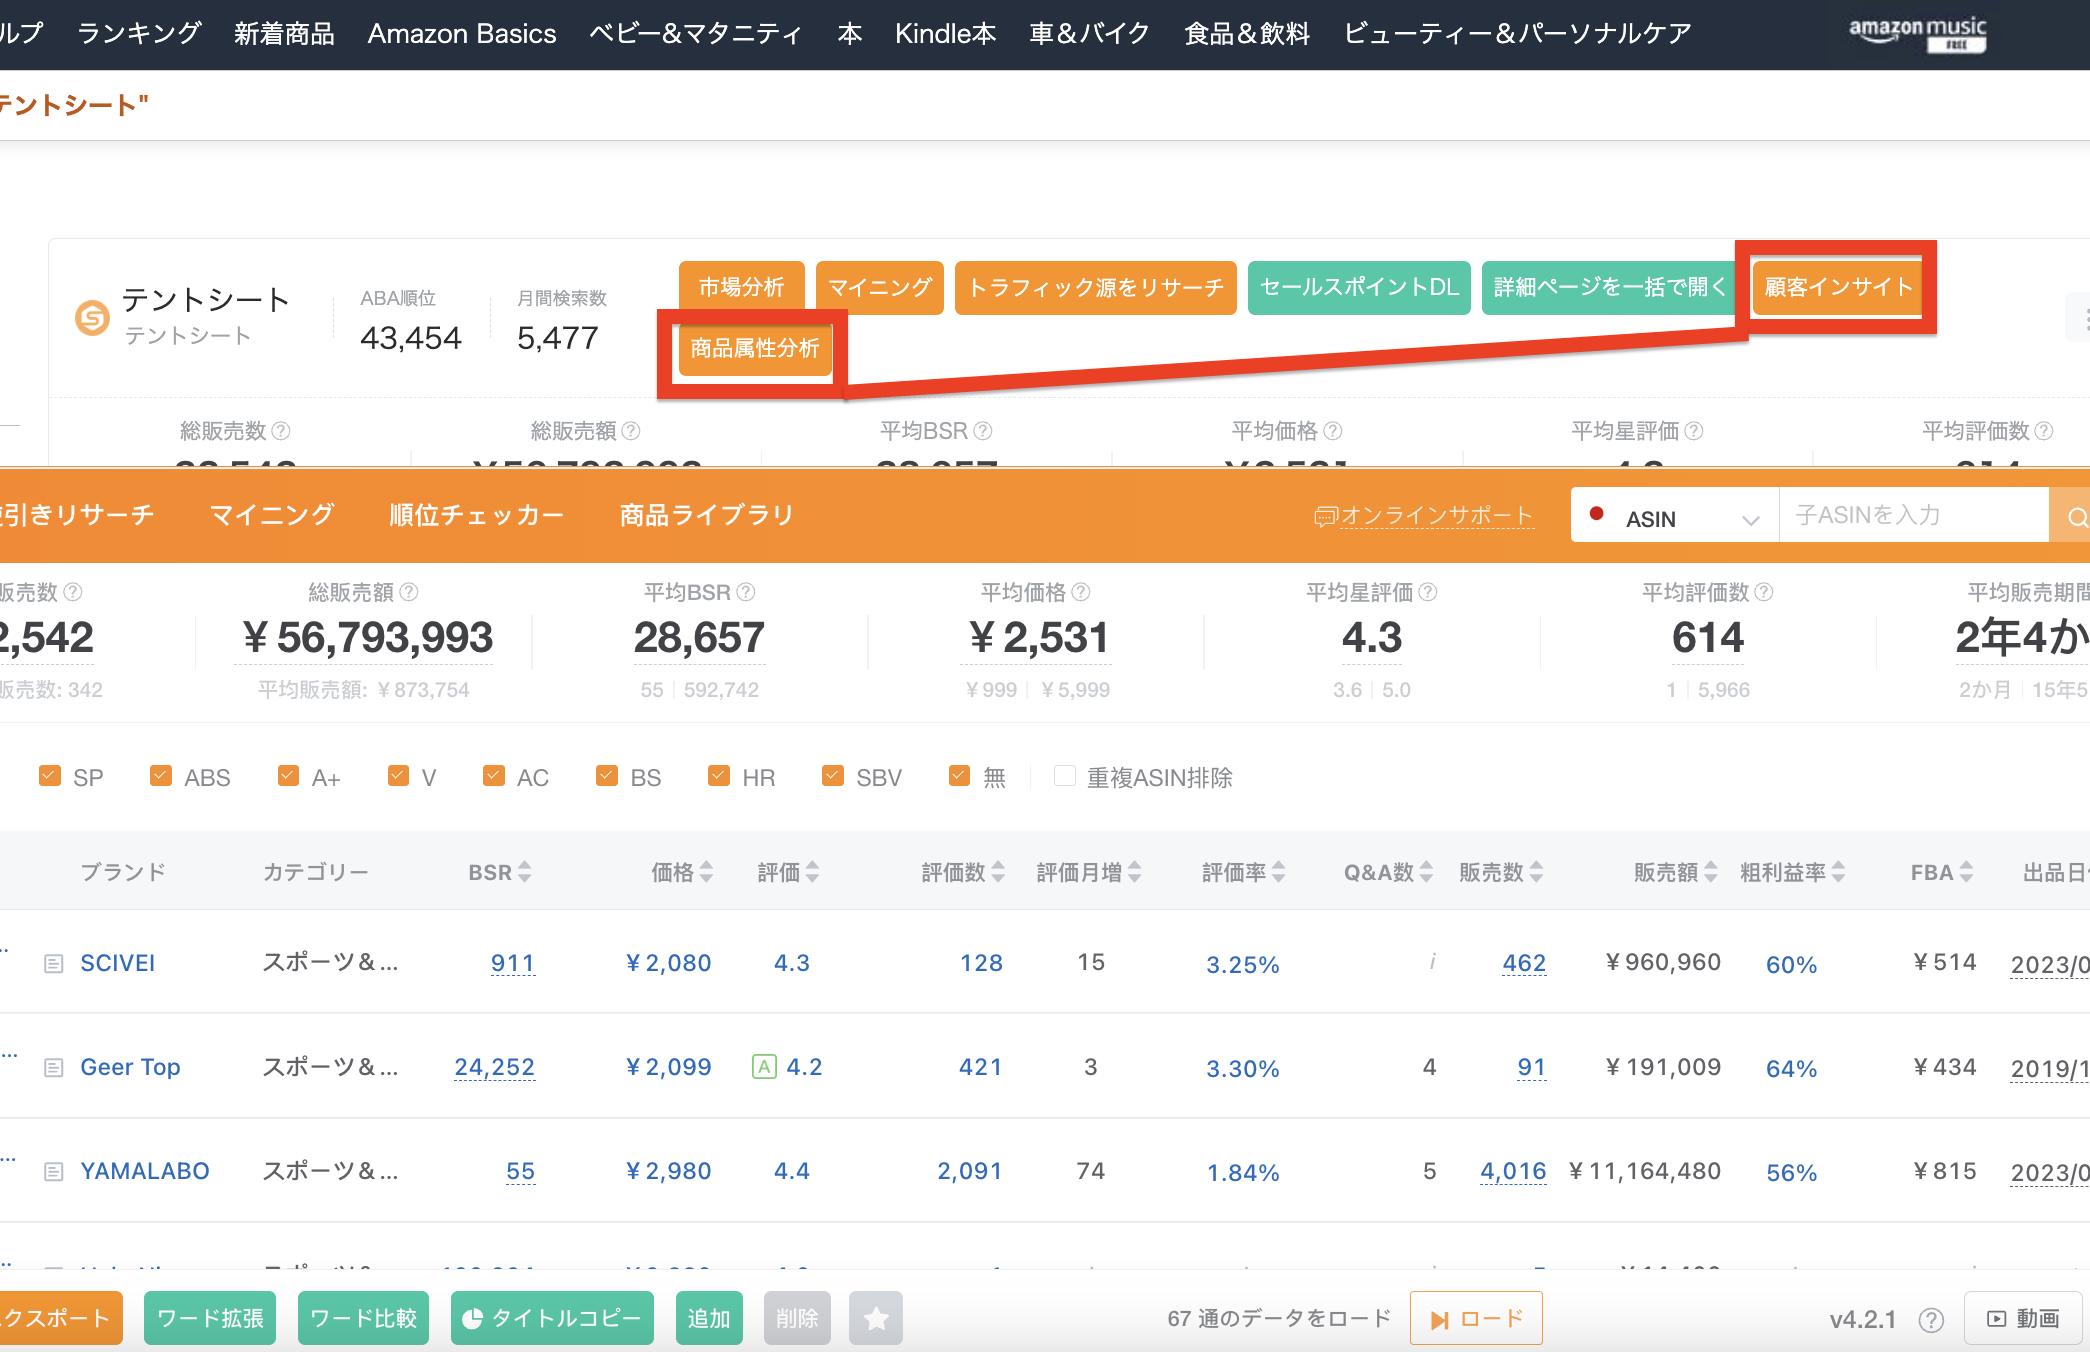Open detail icon for Geer Top row
Viewport: 2090px width, 1352px height.
54,1068
